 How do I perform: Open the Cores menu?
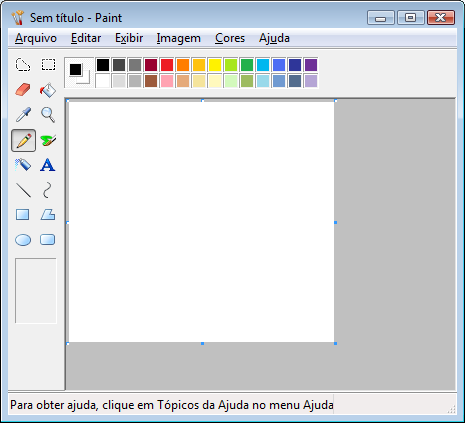pyautogui.click(x=230, y=38)
